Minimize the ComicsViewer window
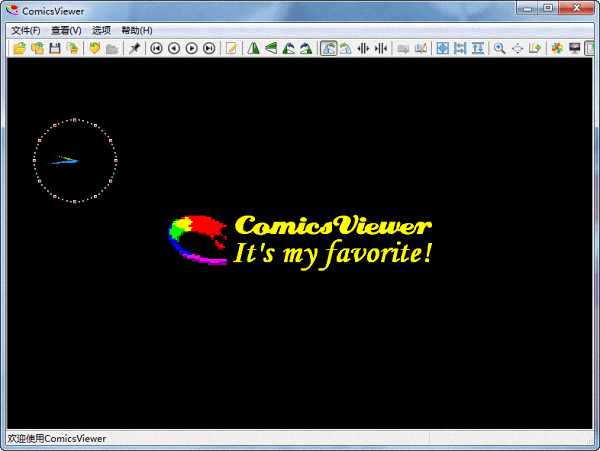This screenshot has width=600, height=451. [x=528, y=8]
